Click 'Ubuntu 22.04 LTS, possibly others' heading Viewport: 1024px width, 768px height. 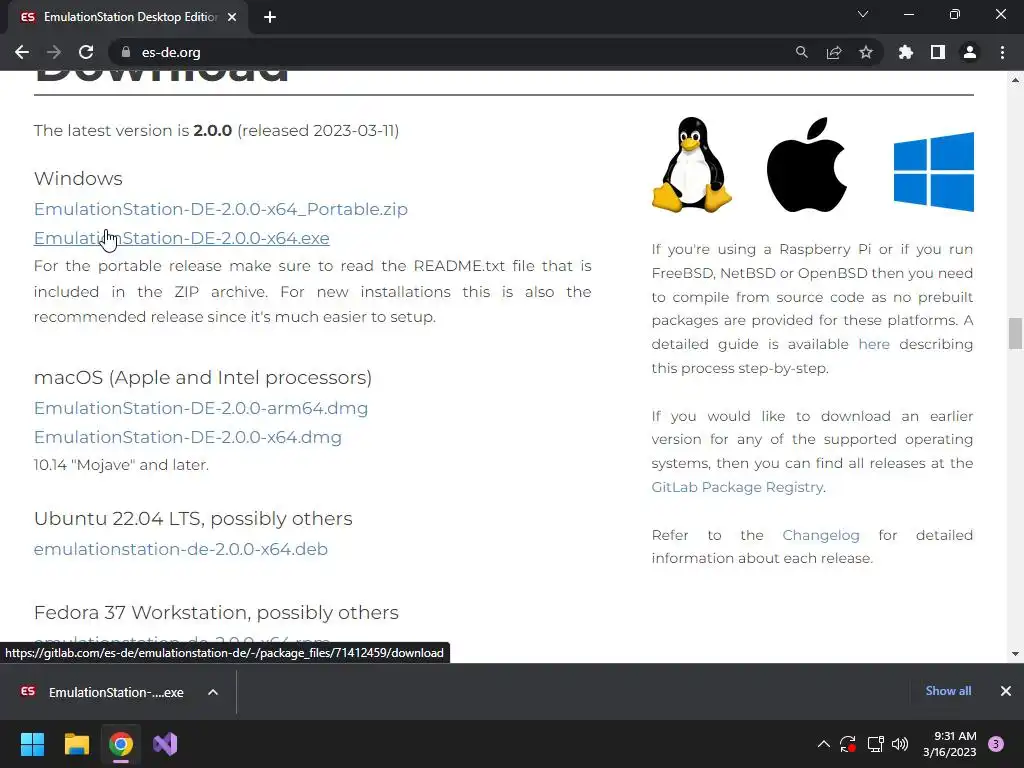click(193, 519)
